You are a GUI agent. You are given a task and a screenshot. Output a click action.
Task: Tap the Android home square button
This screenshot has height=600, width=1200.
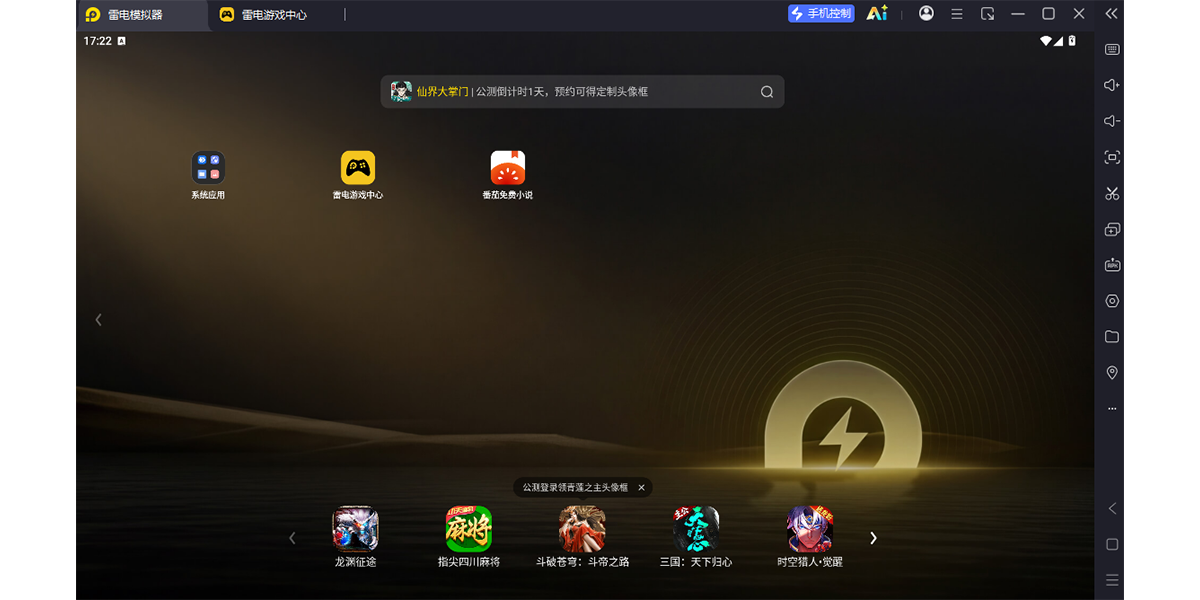(x=1112, y=544)
